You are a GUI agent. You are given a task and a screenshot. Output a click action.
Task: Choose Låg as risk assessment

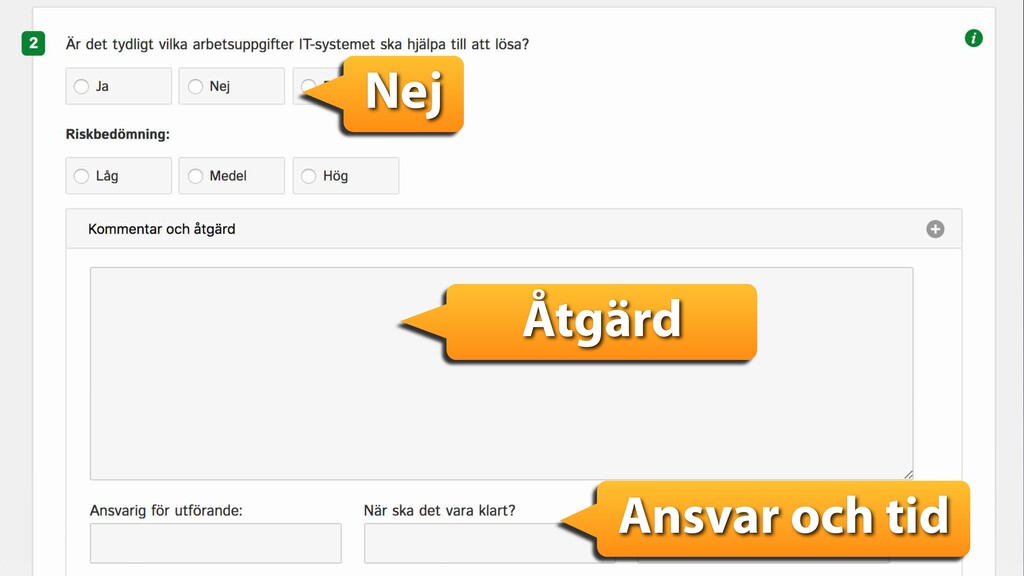coord(82,176)
